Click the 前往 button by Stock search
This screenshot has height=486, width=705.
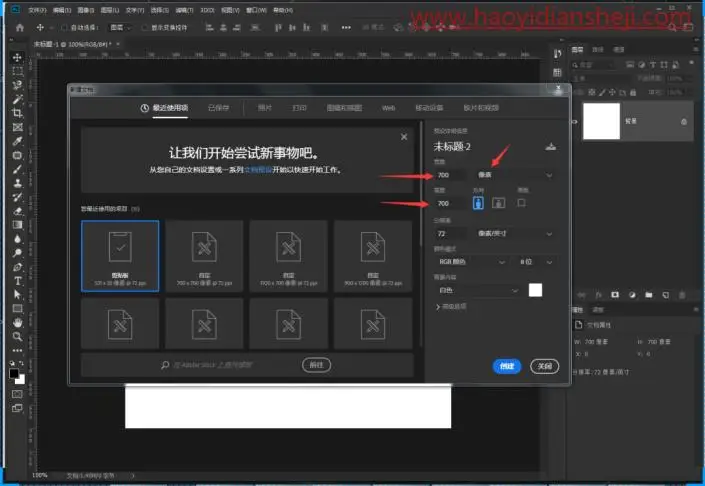(317, 365)
